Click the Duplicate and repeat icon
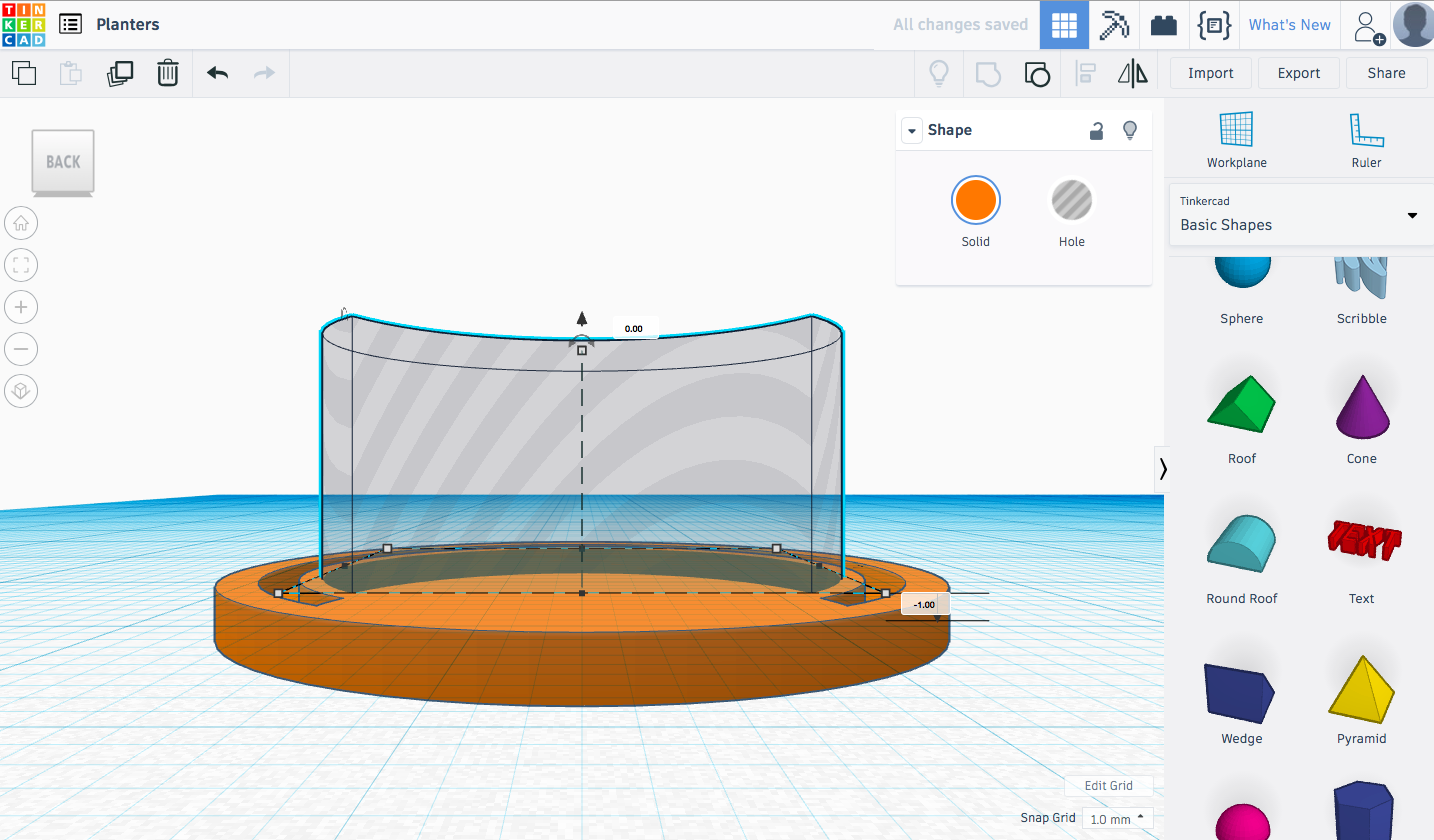This screenshot has height=840, width=1434. pos(120,73)
